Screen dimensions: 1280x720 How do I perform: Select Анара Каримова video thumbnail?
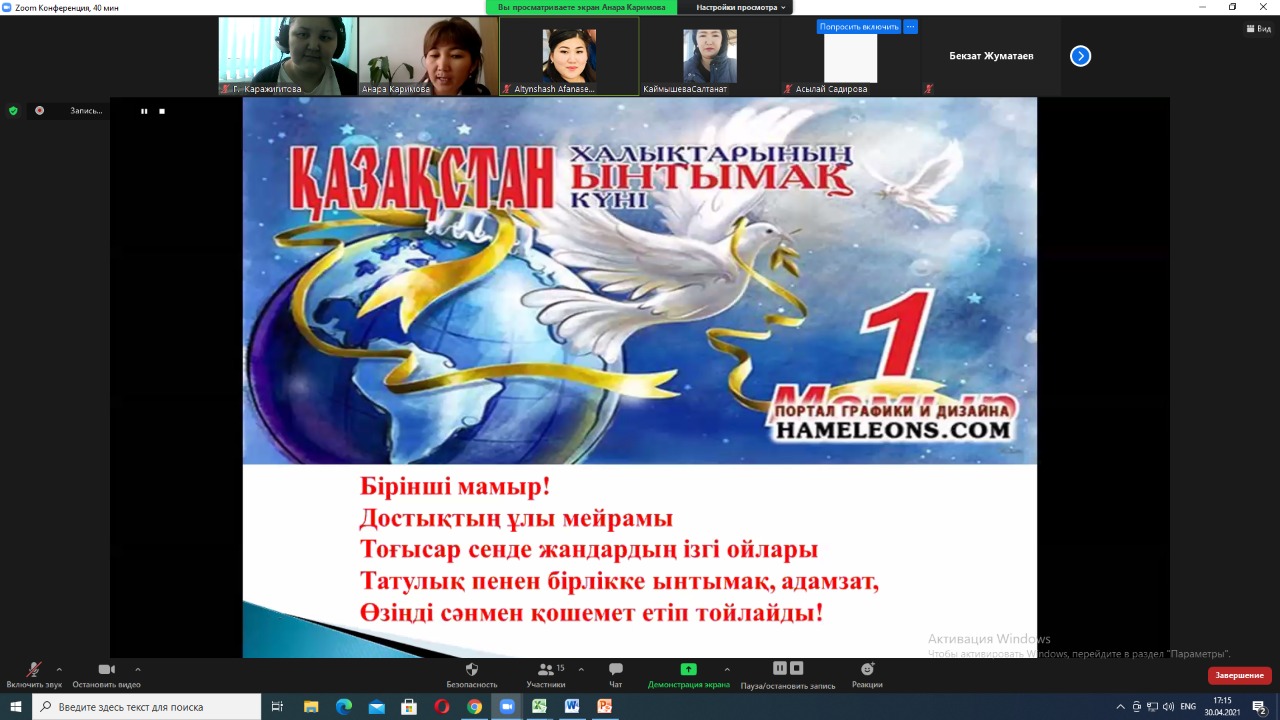click(428, 56)
